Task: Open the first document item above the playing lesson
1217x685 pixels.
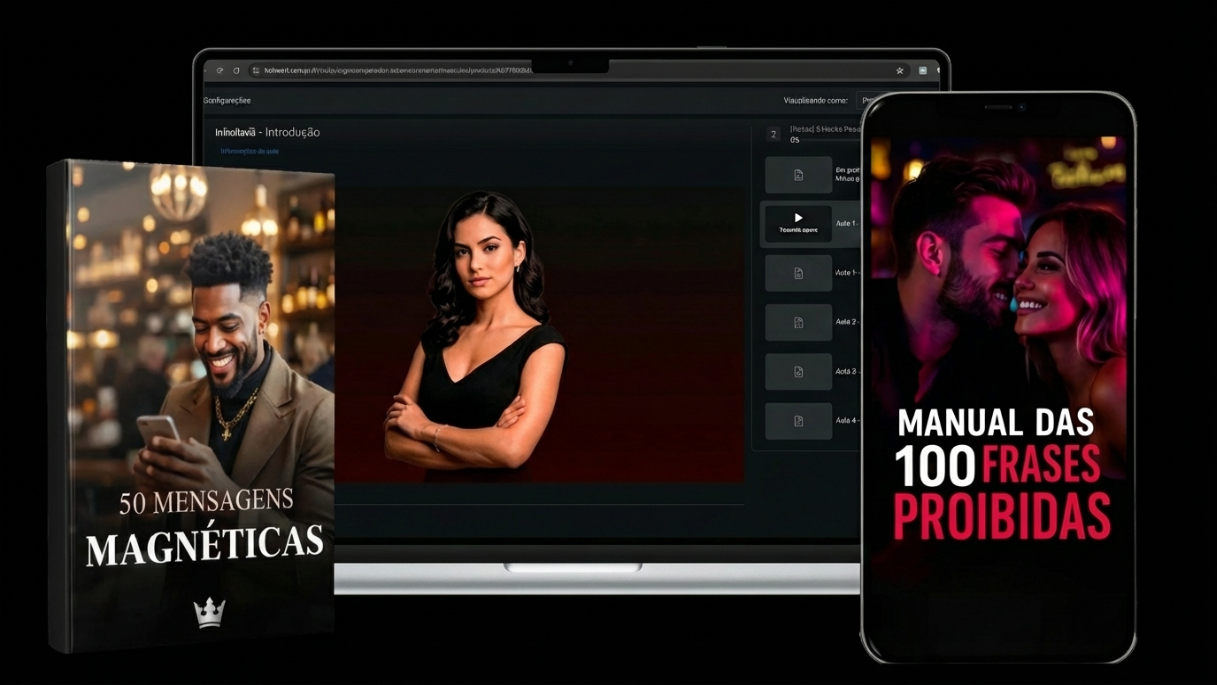Action: click(x=798, y=175)
